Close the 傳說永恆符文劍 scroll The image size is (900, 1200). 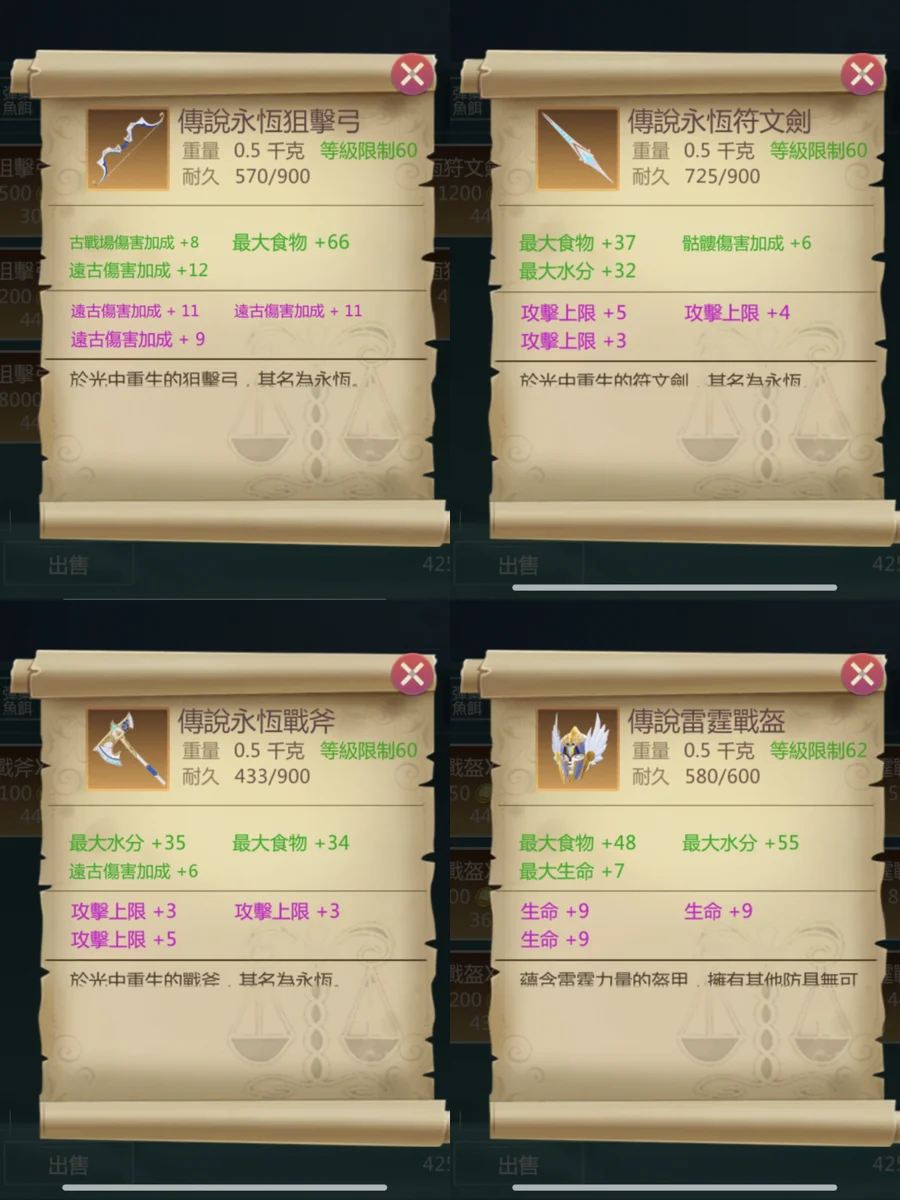[x=862, y=75]
